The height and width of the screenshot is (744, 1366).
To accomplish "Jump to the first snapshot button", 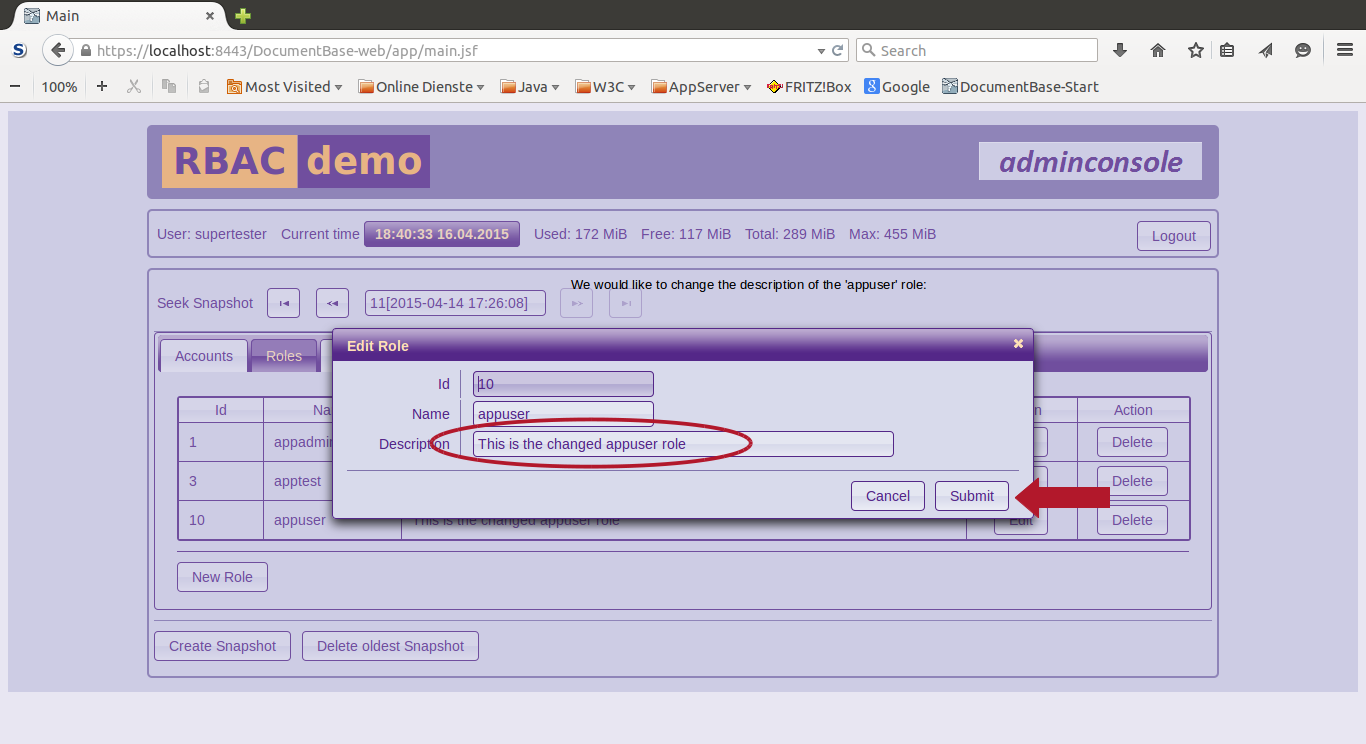I will coord(283,303).
